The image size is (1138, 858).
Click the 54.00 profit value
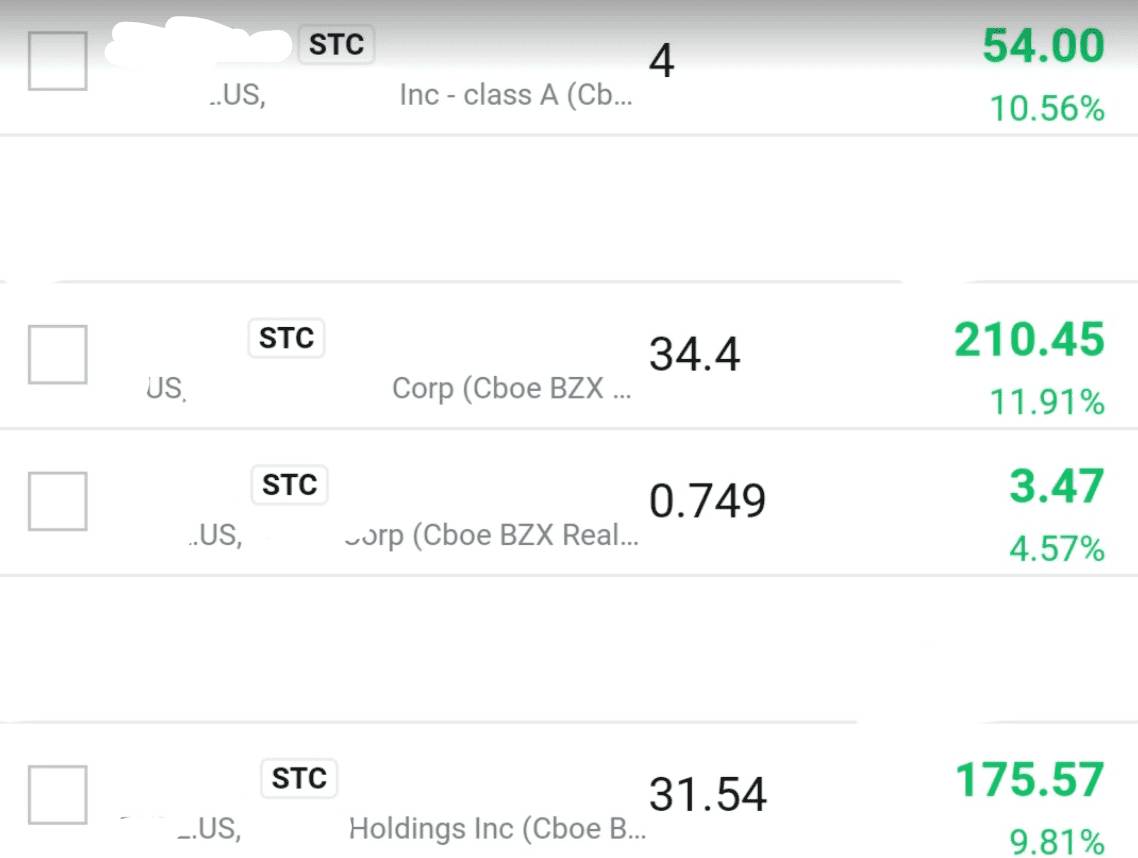[1043, 47]
